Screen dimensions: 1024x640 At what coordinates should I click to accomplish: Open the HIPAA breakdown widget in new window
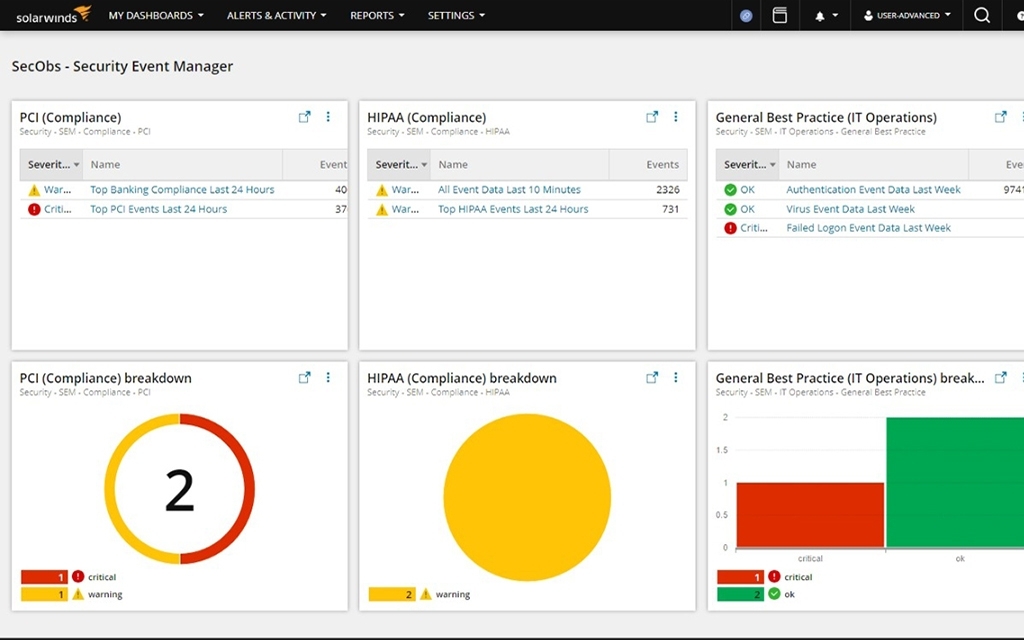pos(652,377)
